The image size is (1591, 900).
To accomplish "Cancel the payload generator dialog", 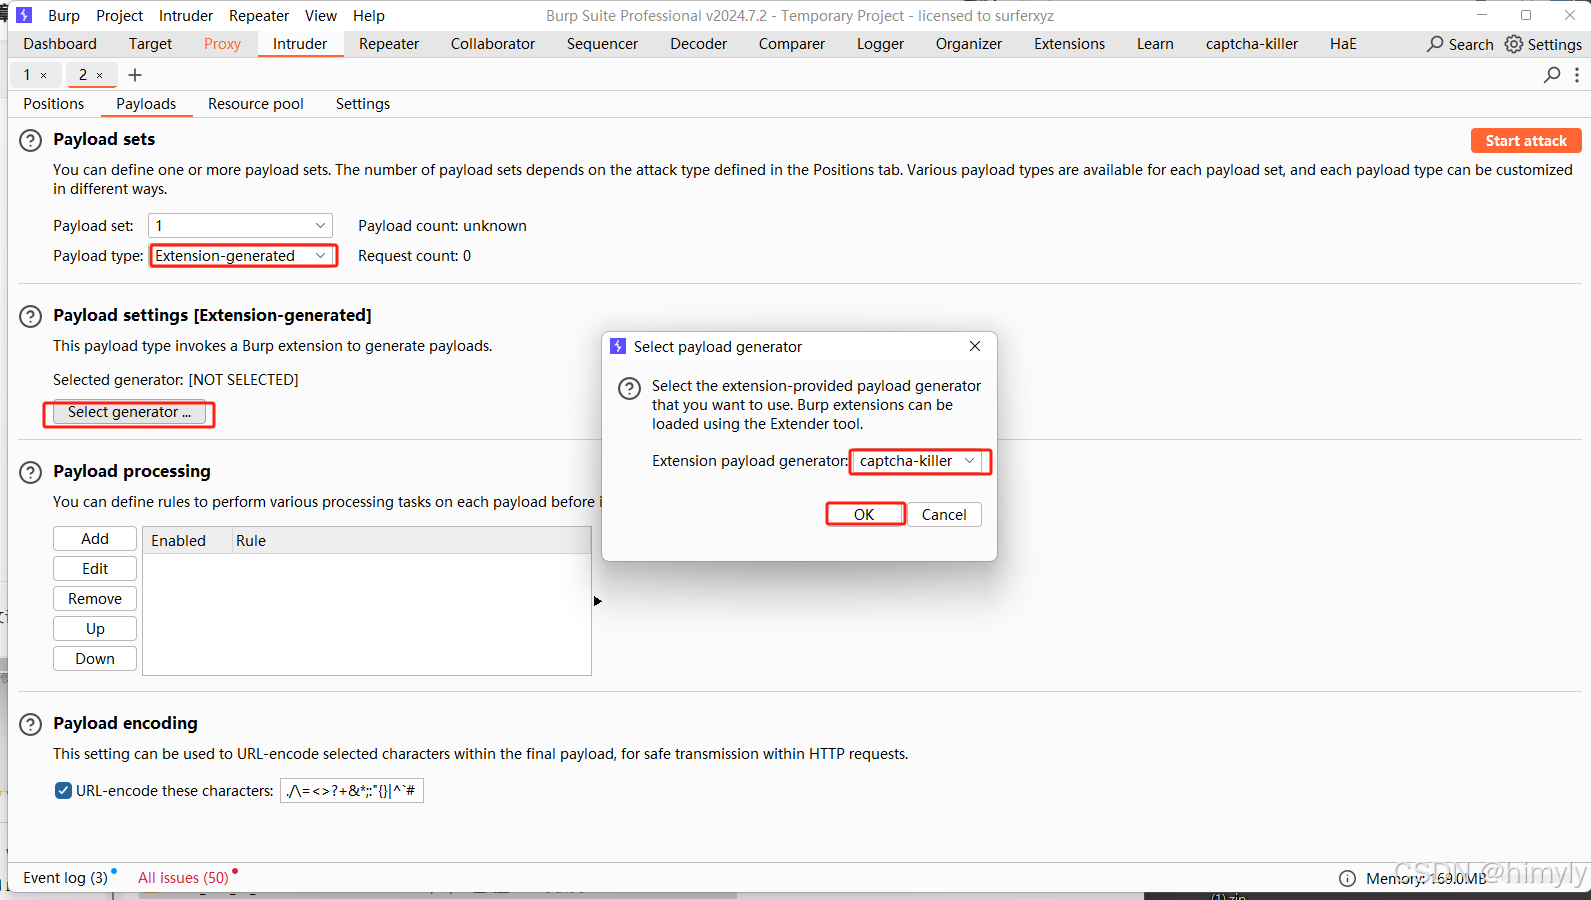I will click(944, 514).
